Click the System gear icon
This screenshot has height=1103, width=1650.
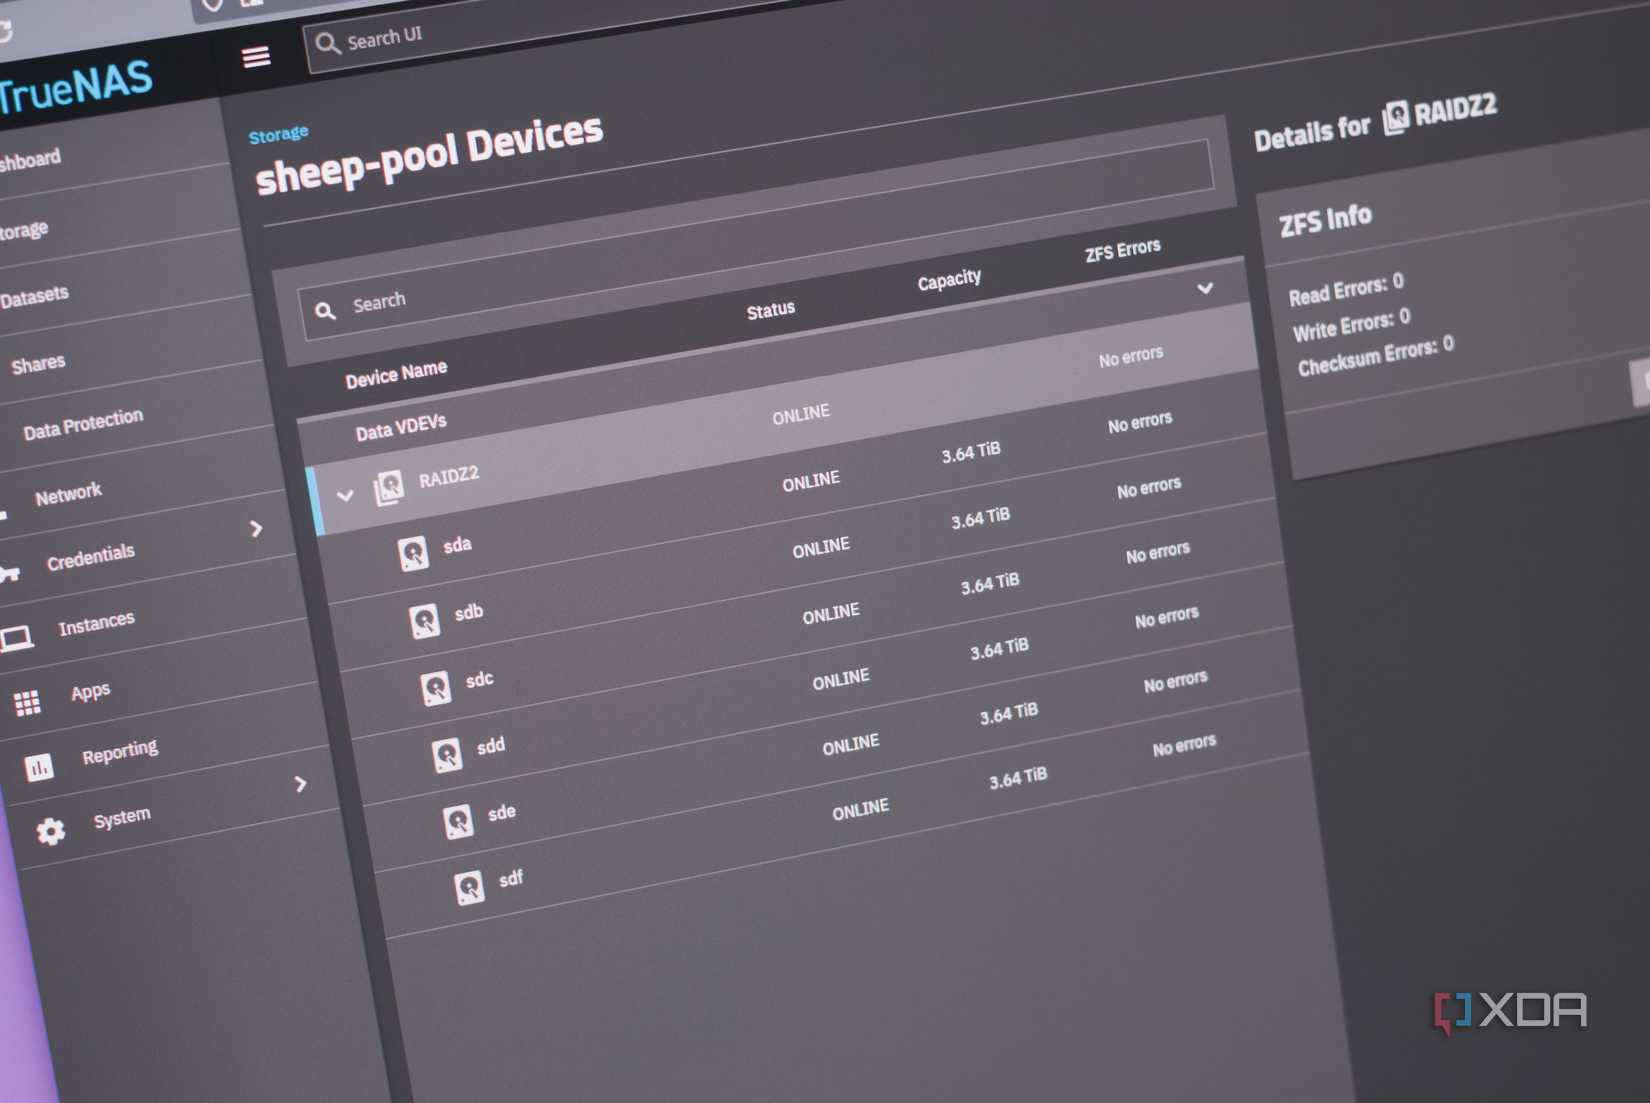click(x=50, y=832)
